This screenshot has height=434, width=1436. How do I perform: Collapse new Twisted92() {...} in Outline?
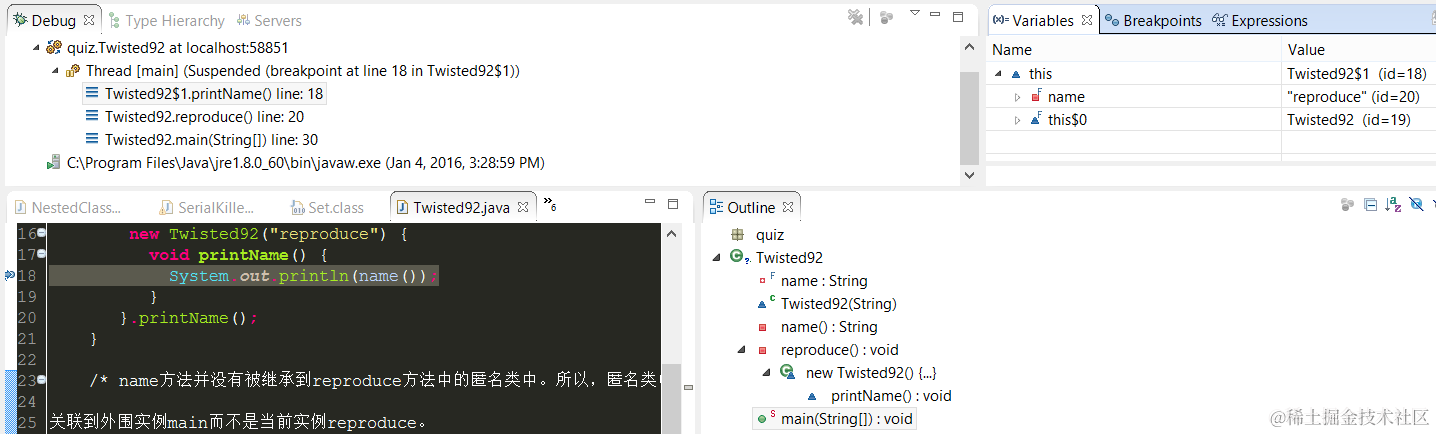766,373
